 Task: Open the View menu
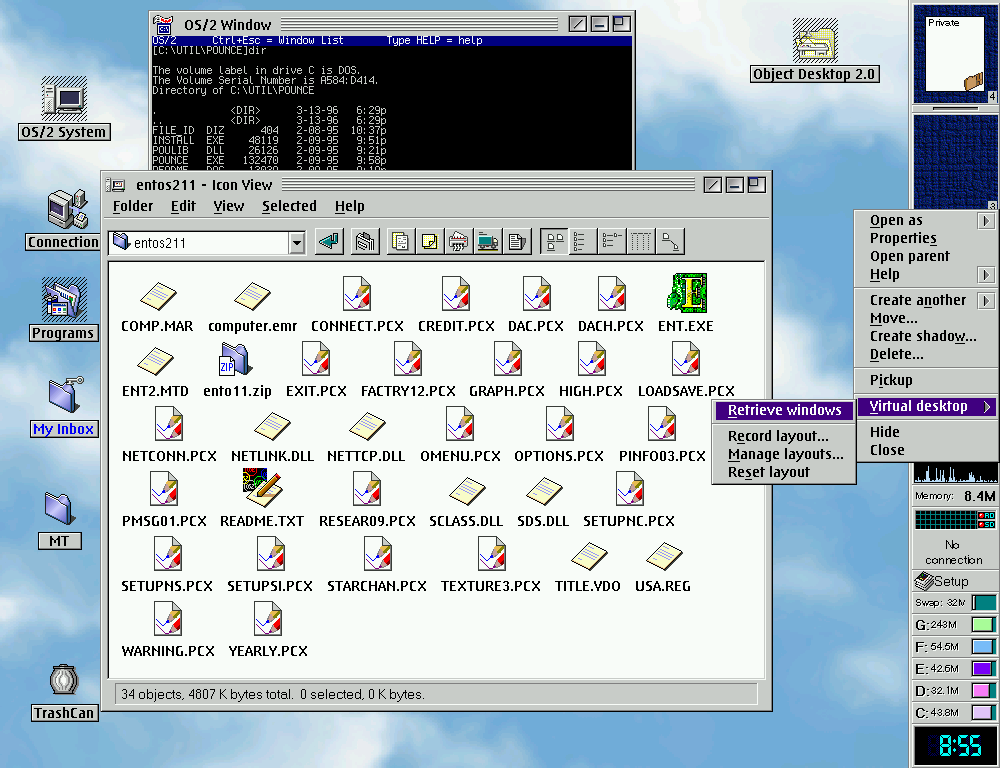pyautogui.click(x=228, y=206)
